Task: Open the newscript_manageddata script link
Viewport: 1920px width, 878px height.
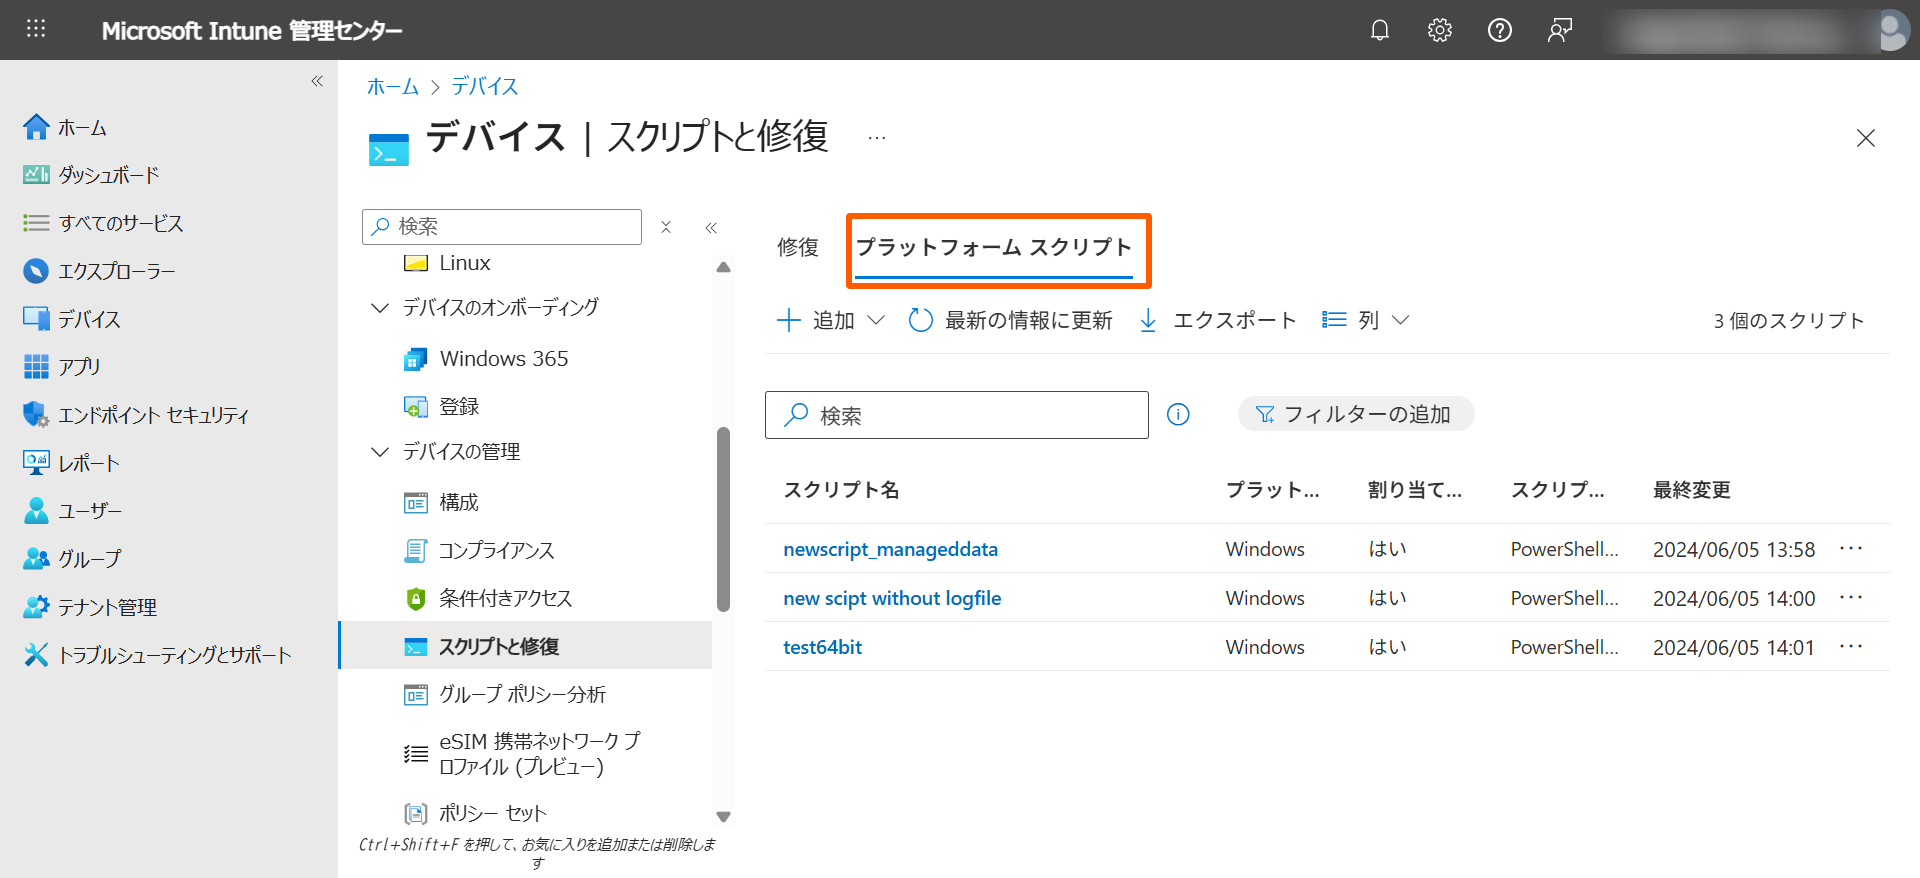Action: (890, 549)
